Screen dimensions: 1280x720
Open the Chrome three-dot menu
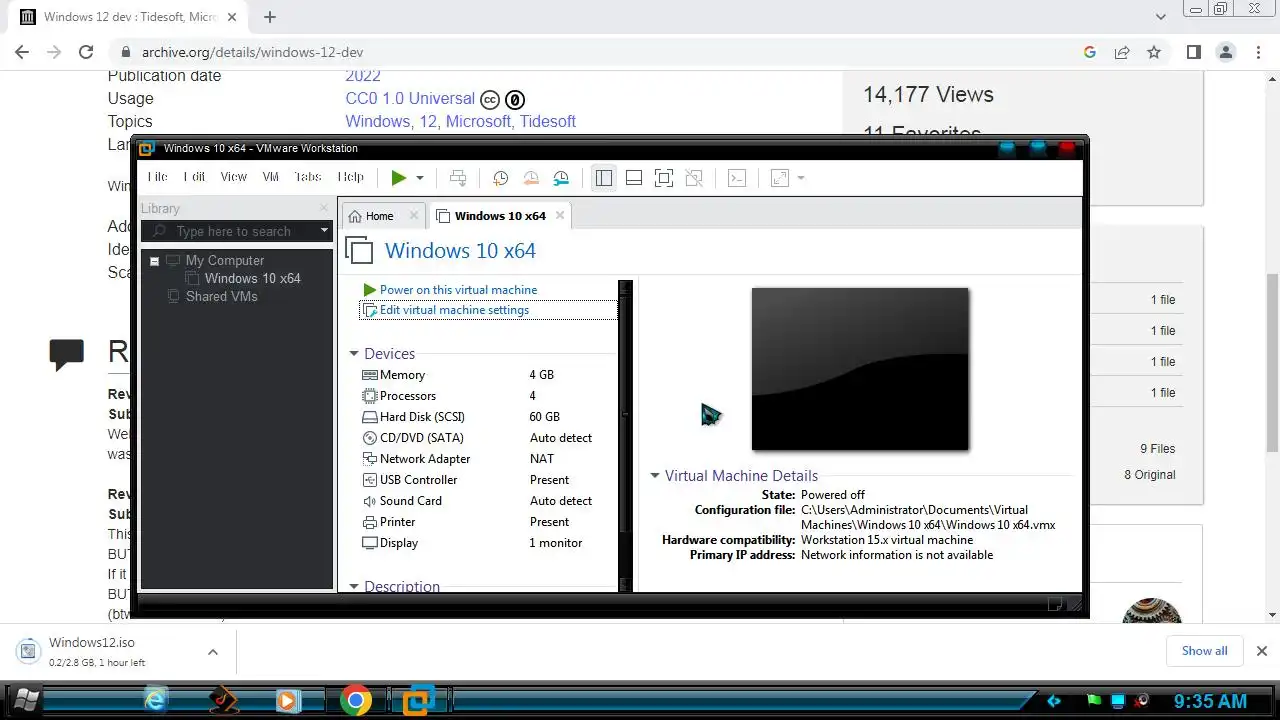point(1257,52)
